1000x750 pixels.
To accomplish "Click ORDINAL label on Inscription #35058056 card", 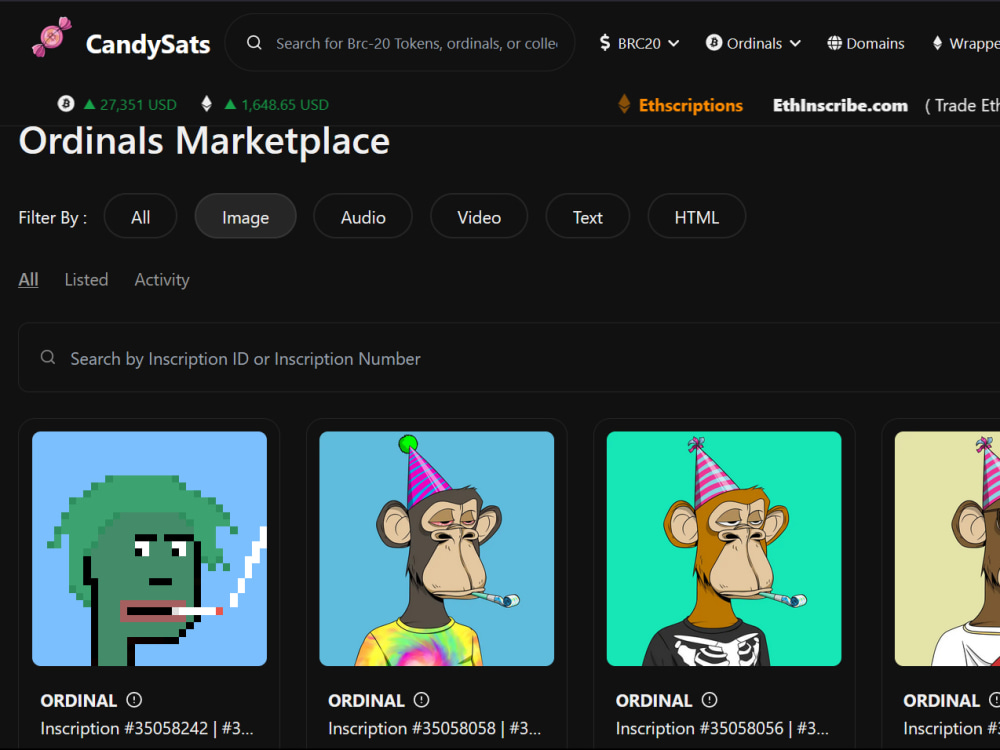I will (654, 700).
